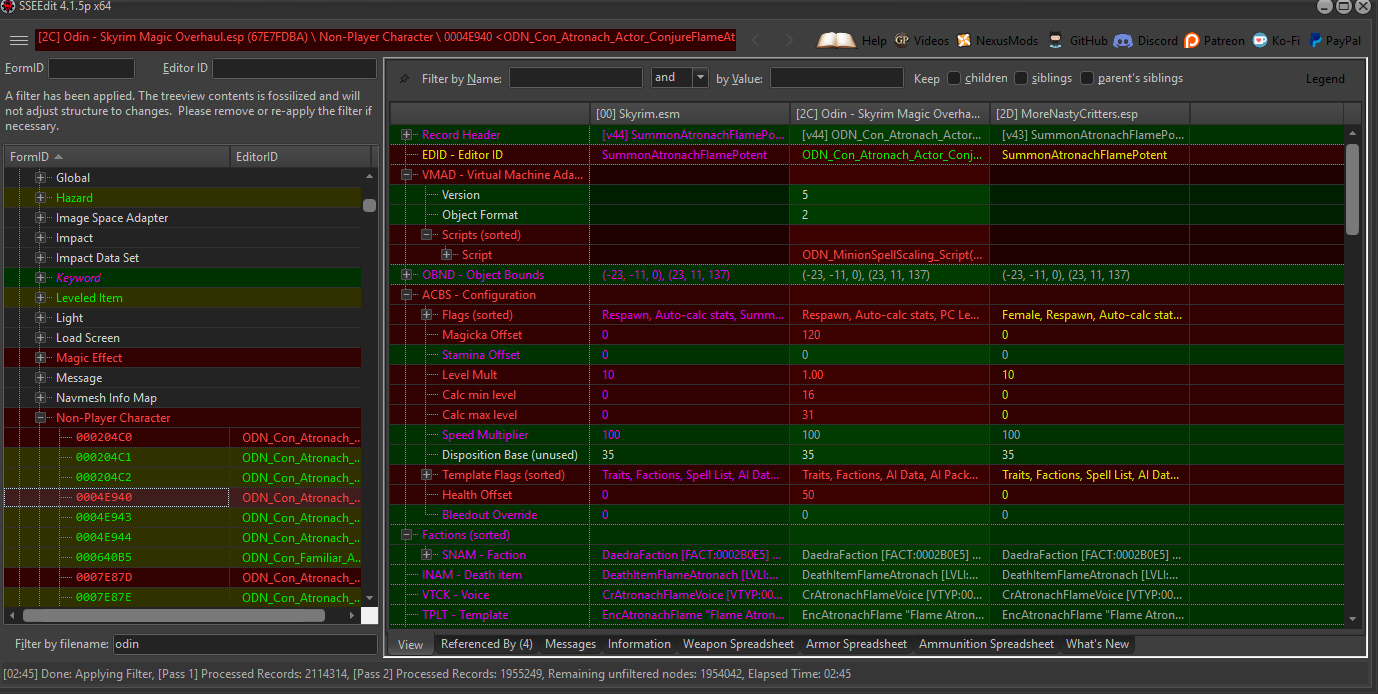Expand the SNAM Faction row
Screen dimensions: 1378x694
pos(427,555)
